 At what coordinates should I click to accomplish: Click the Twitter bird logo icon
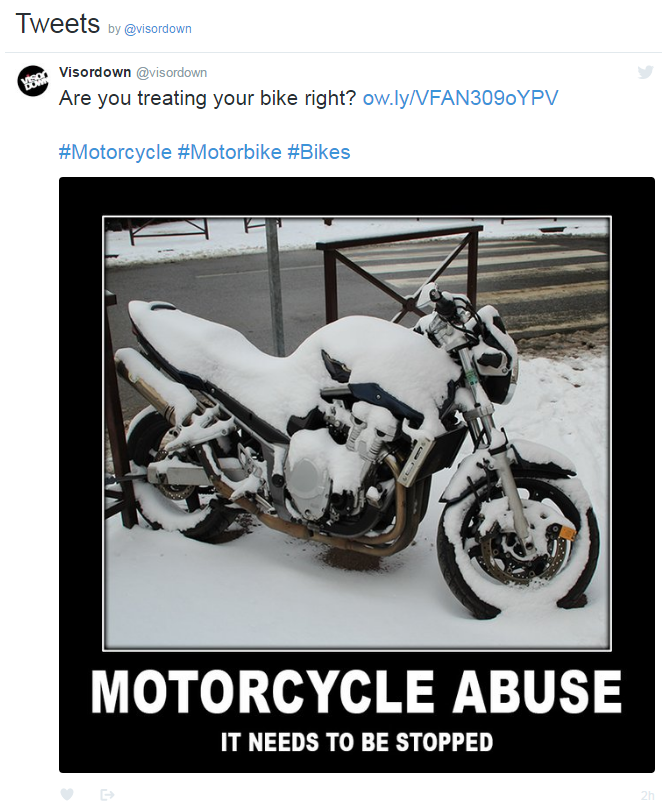point(645,72)
